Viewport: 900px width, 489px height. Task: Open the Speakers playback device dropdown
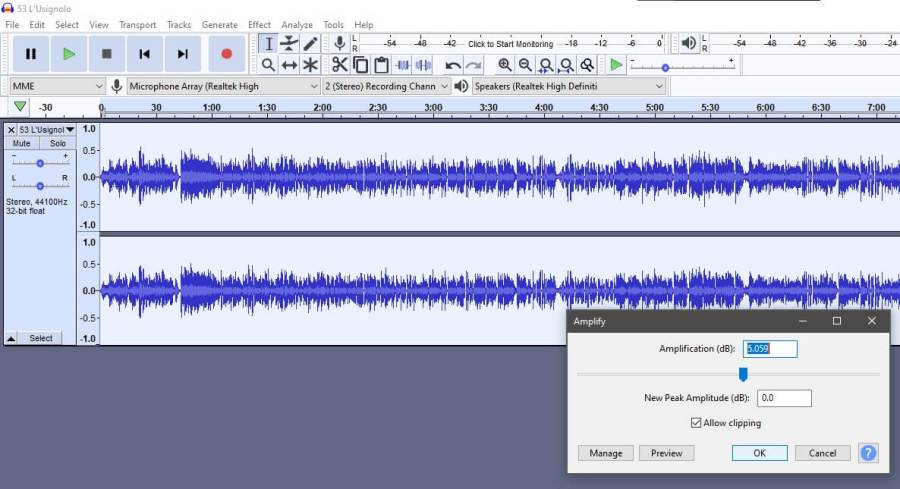coord(568,87)
